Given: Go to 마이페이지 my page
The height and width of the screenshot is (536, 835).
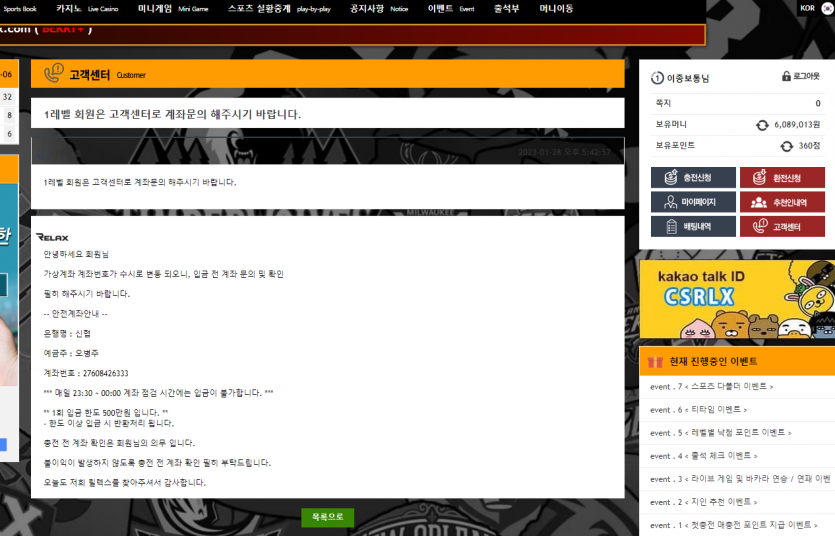Looking at the screenshot, I should 693,202.
